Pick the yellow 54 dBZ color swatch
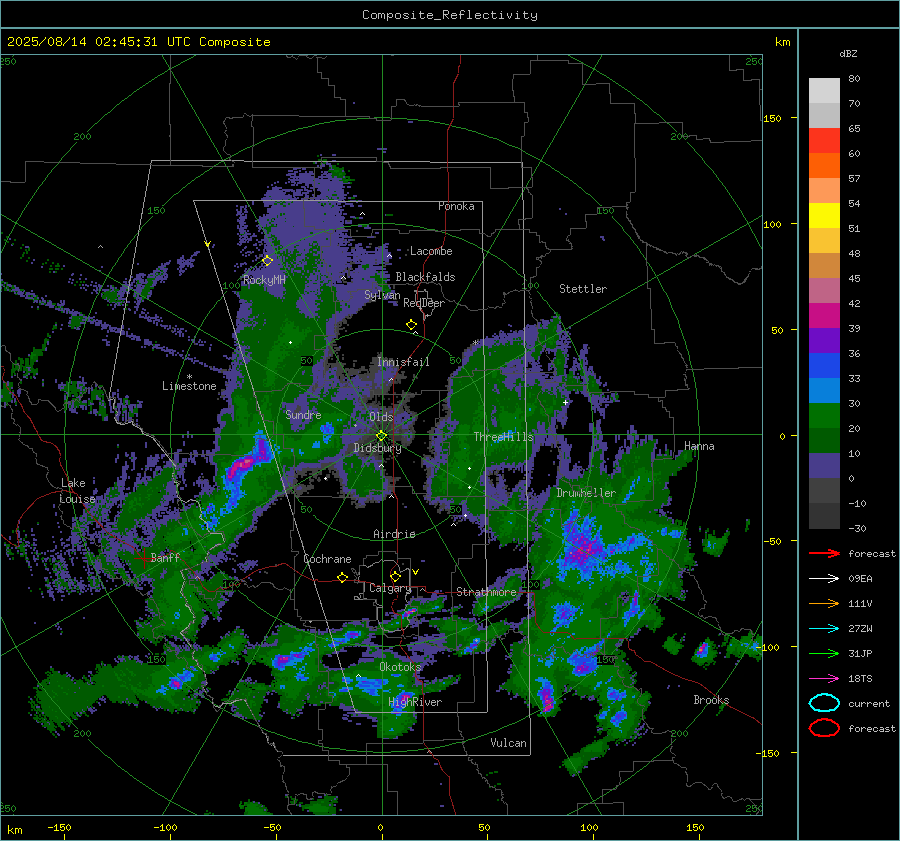900x841 pixels. coord(824,216)
